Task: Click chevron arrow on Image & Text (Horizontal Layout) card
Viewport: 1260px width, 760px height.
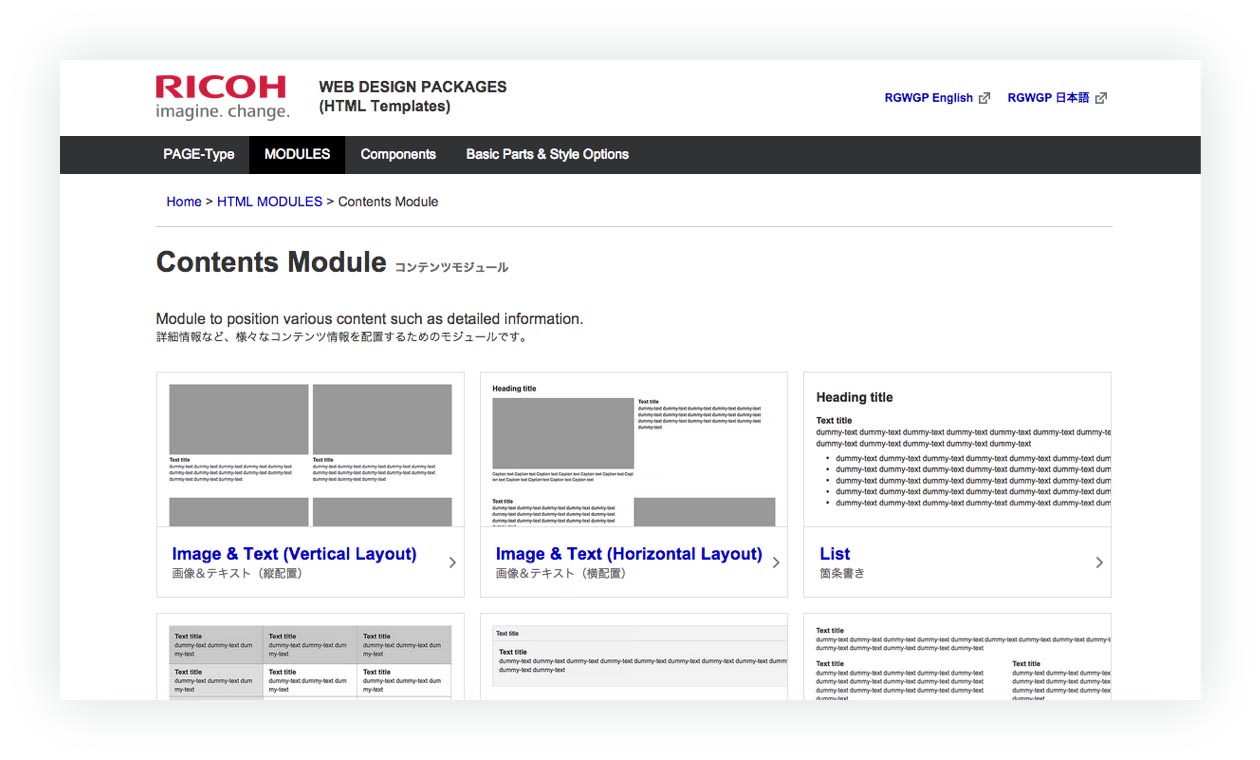Action: click(776, 562)
